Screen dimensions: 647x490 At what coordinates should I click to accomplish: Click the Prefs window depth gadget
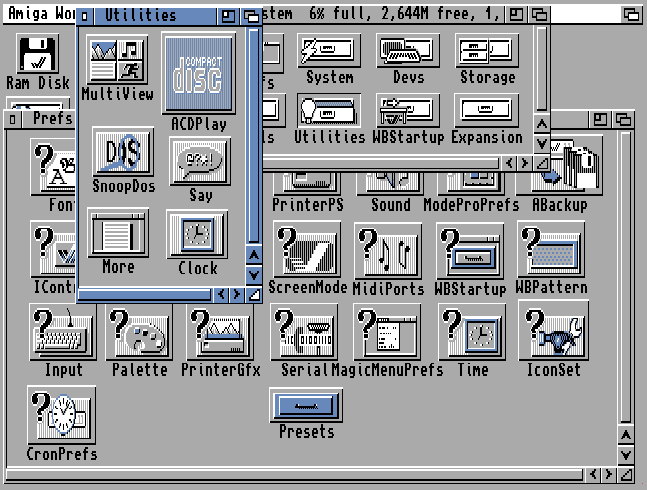623,119
